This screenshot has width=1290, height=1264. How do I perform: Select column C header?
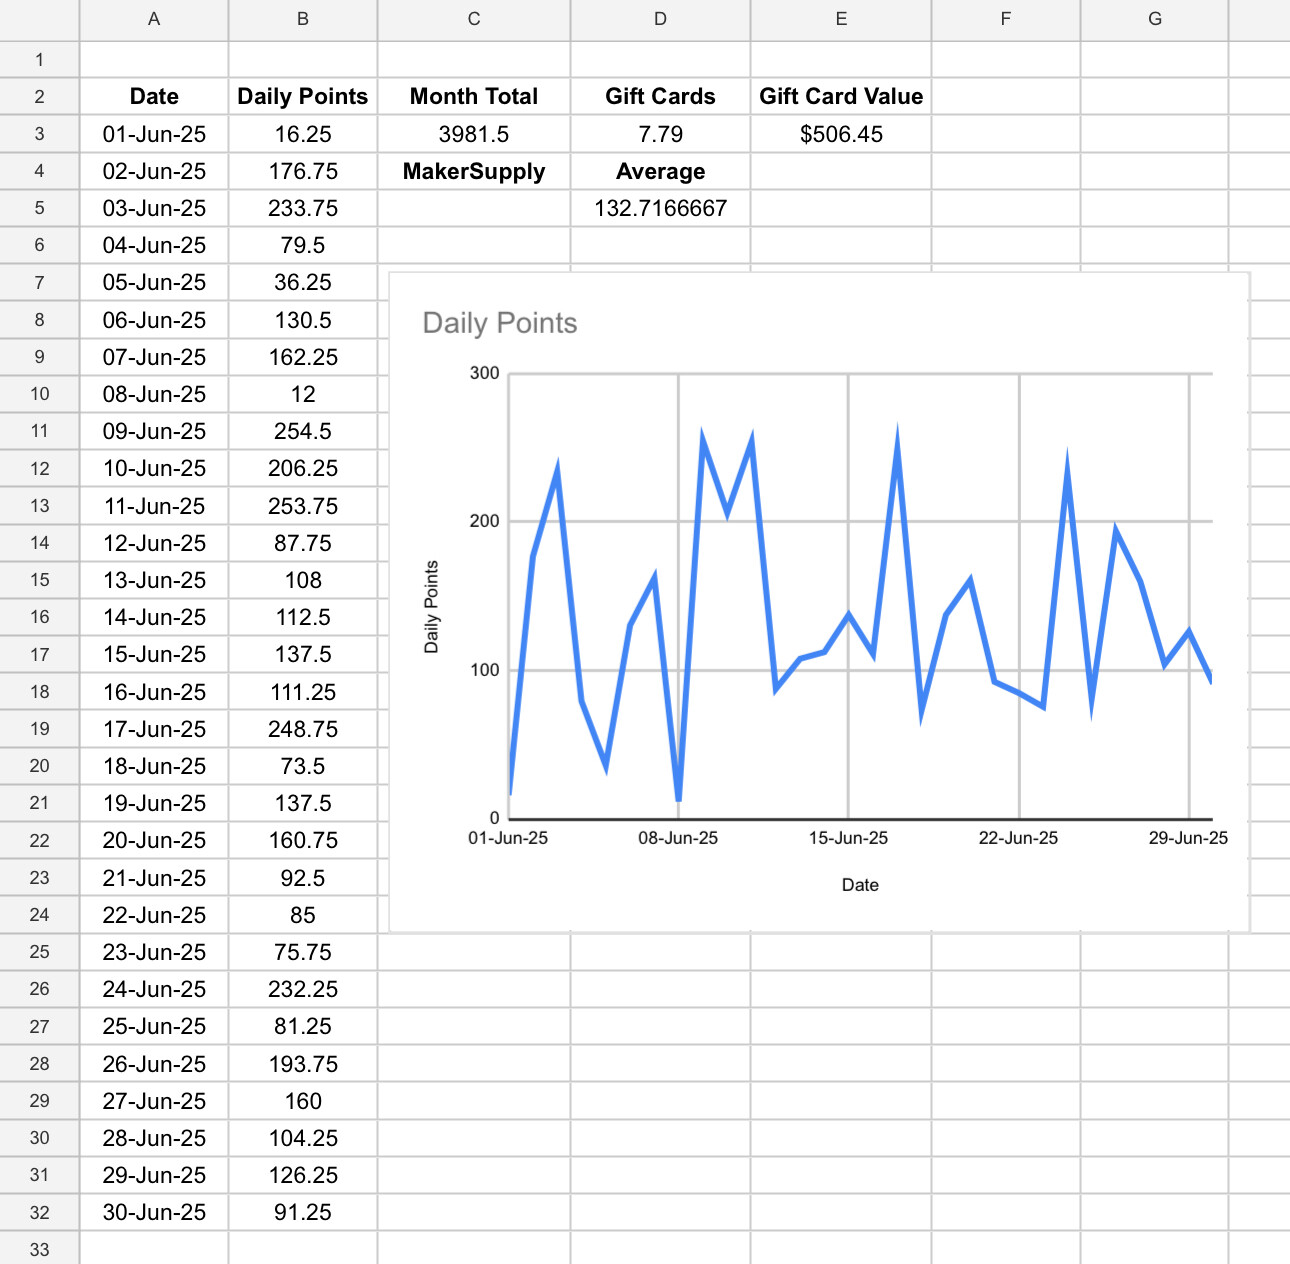(474, 19)
